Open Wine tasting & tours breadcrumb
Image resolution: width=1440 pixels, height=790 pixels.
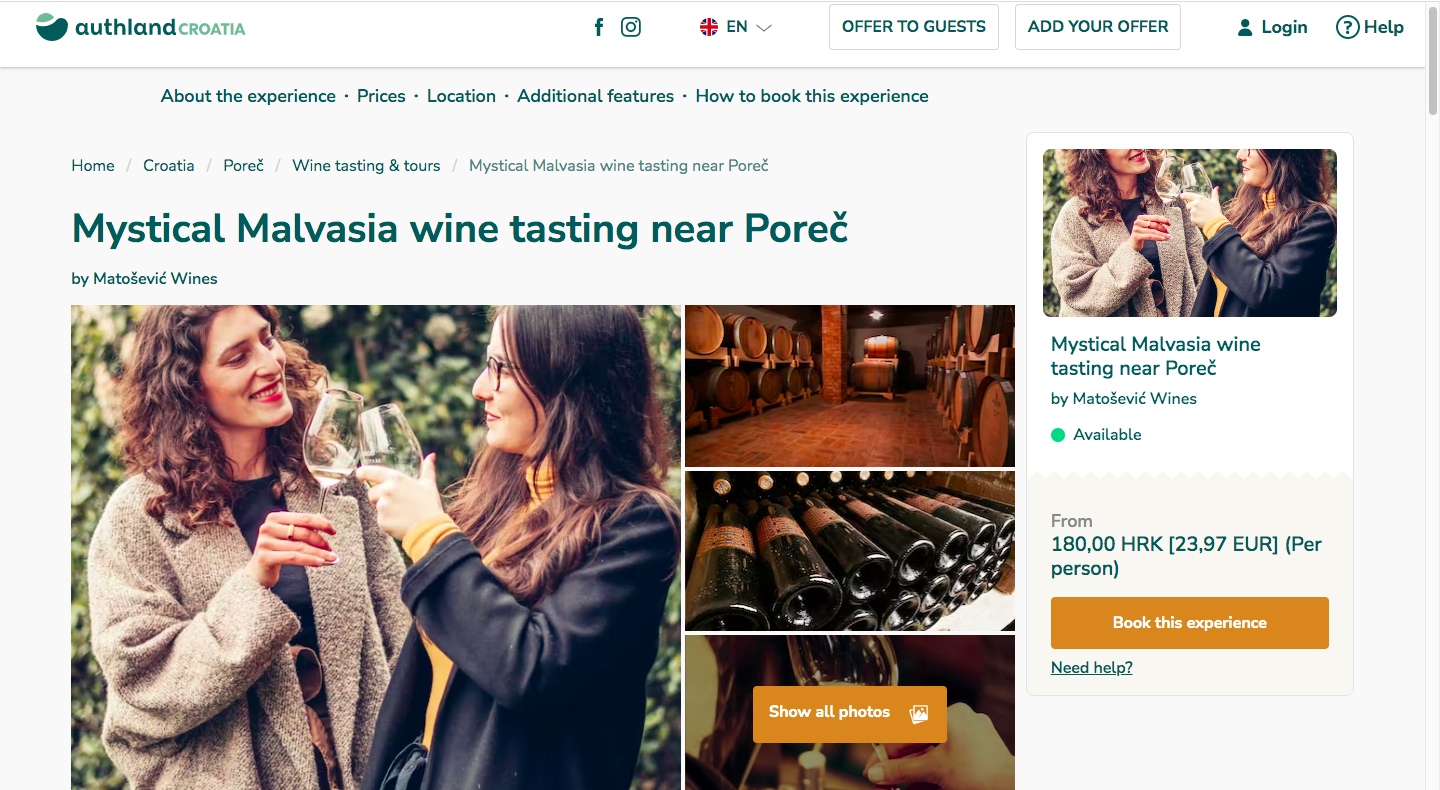tap(366, 166)
